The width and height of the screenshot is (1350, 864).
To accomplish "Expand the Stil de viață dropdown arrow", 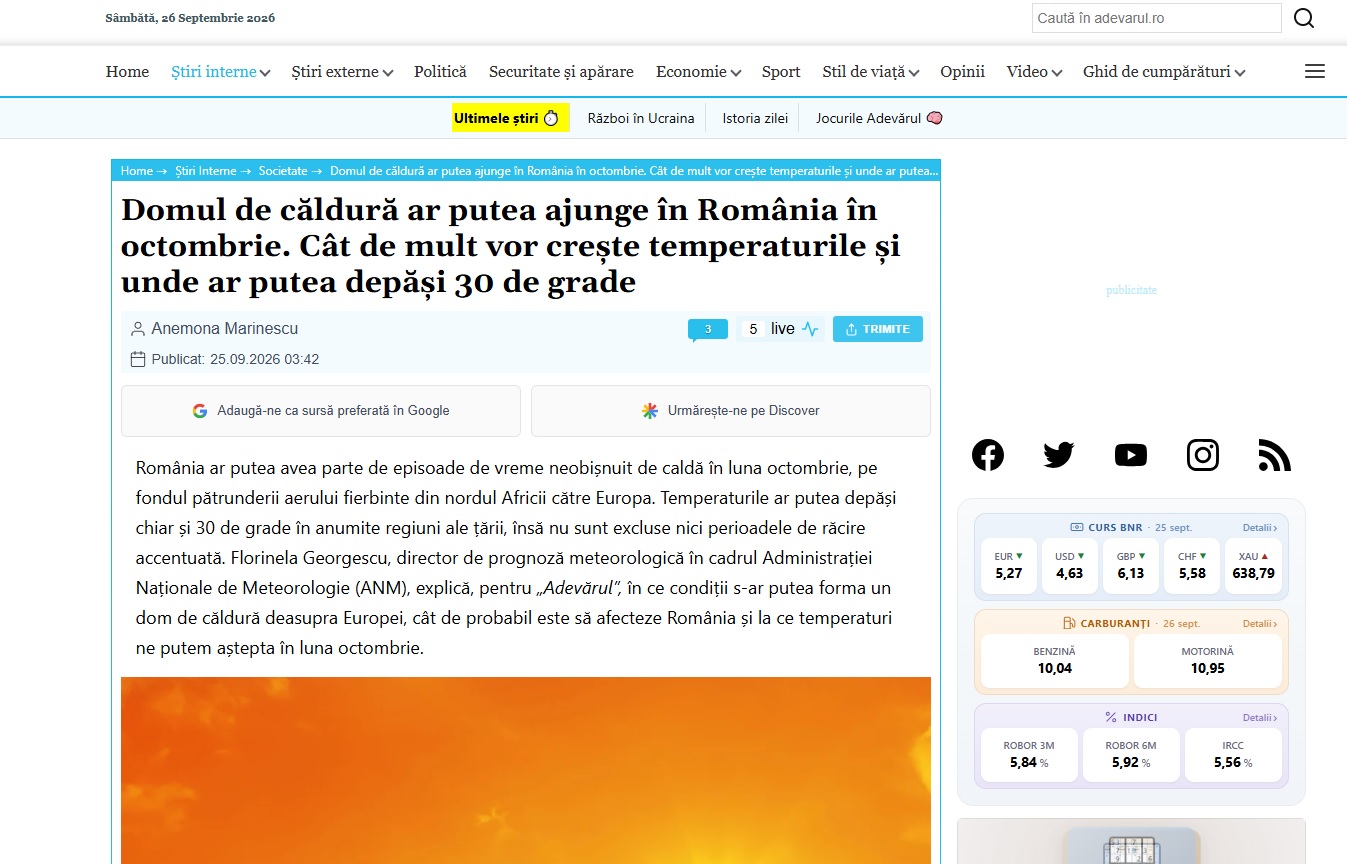I will click(x=914, y=73).
